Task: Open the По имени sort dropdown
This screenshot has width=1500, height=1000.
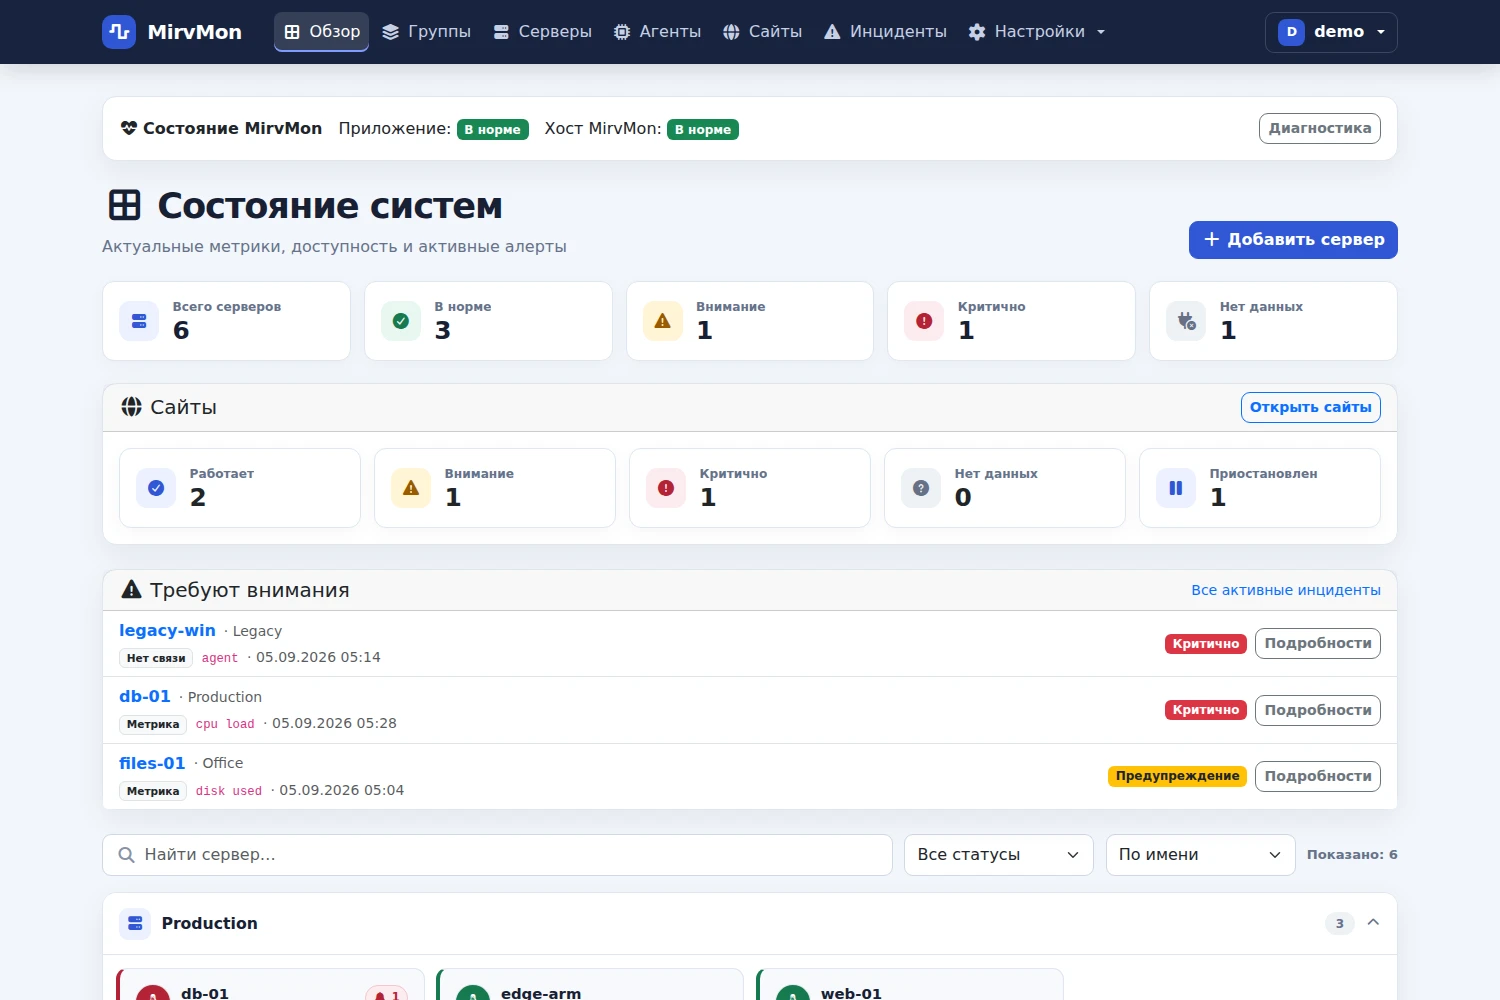Action: (x=1200, y=855)
